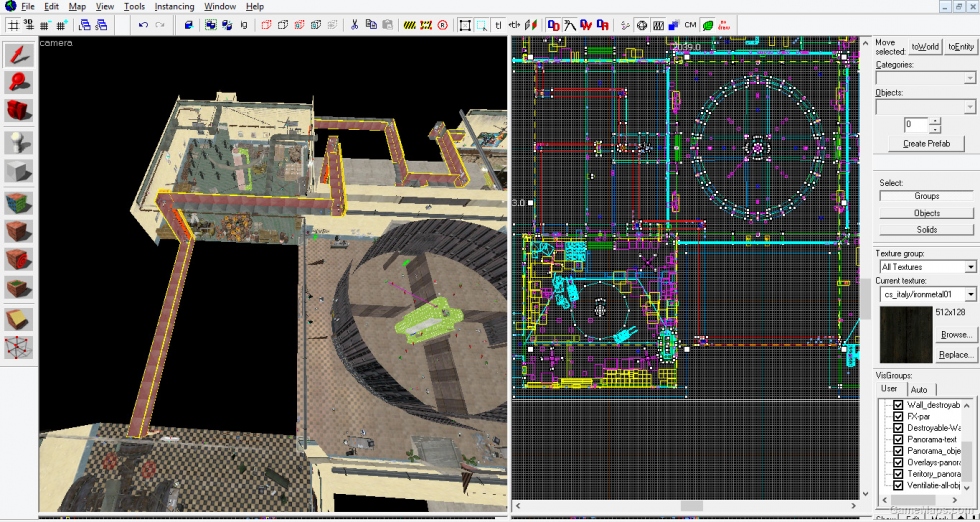Open the Texture group dropdown
980x522 pixels.
coord(928,267)
